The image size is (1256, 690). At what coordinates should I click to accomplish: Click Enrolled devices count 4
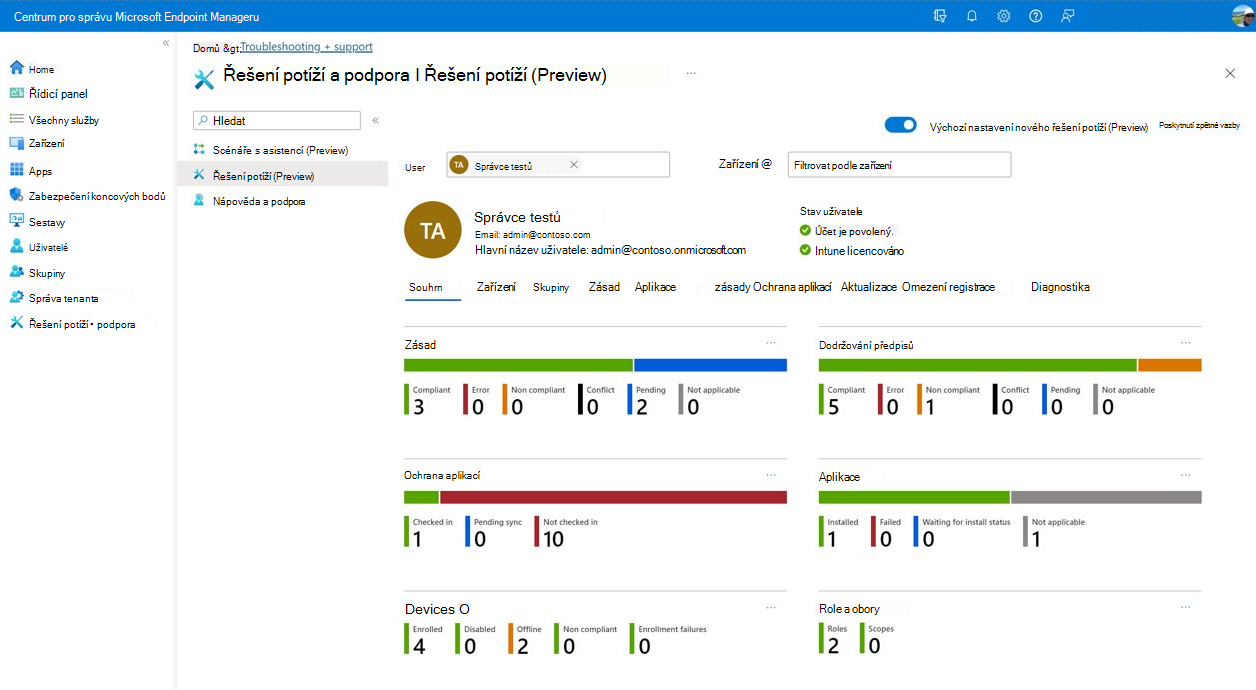coord(419,646)
